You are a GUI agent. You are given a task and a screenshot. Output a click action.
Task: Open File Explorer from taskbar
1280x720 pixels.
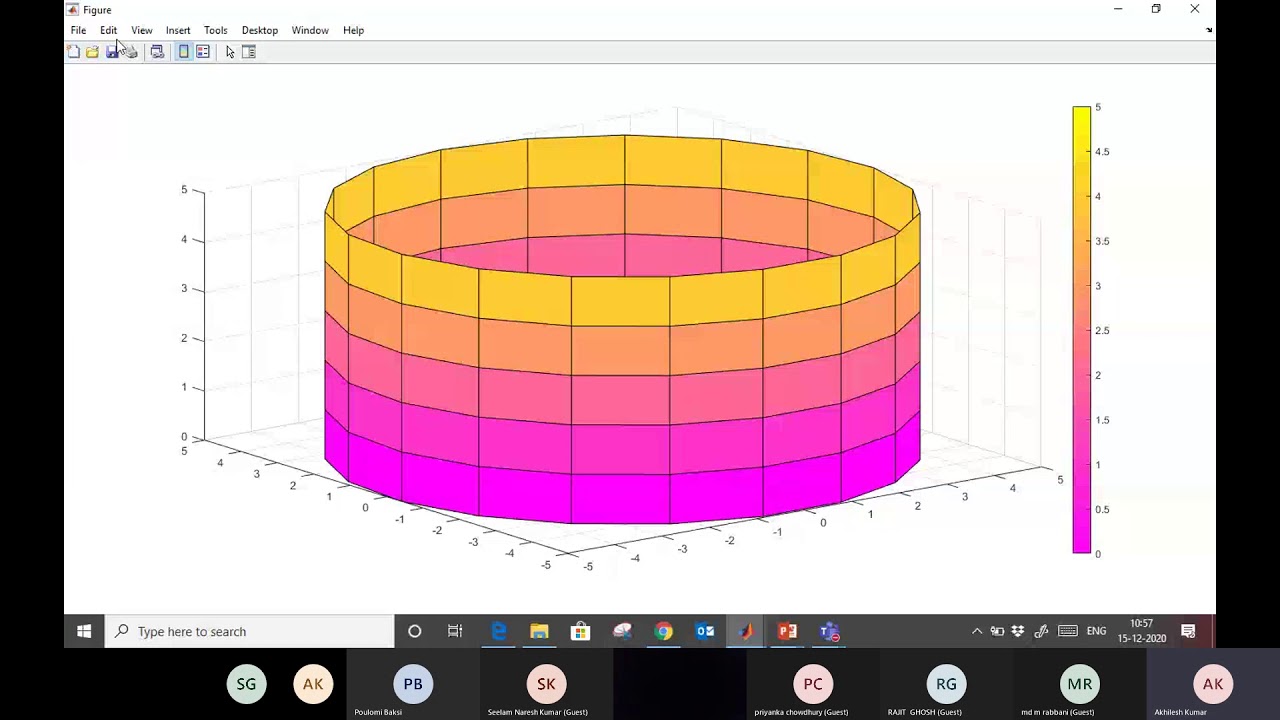tap(539, 631)
